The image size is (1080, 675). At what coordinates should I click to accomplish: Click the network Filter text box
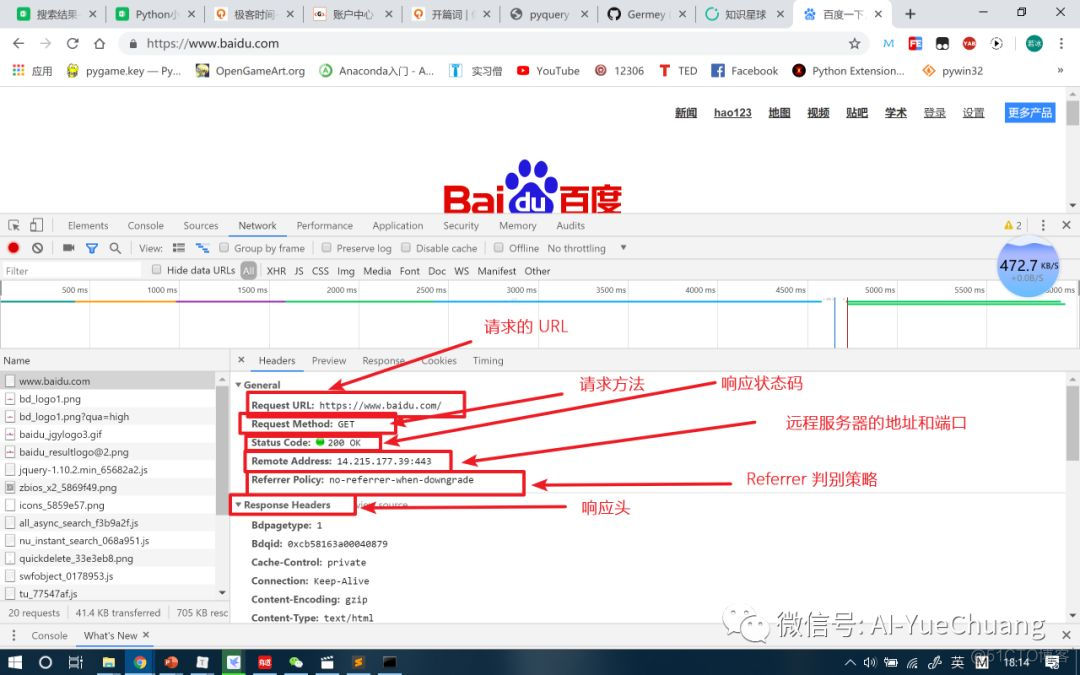(x=72, y=271)
